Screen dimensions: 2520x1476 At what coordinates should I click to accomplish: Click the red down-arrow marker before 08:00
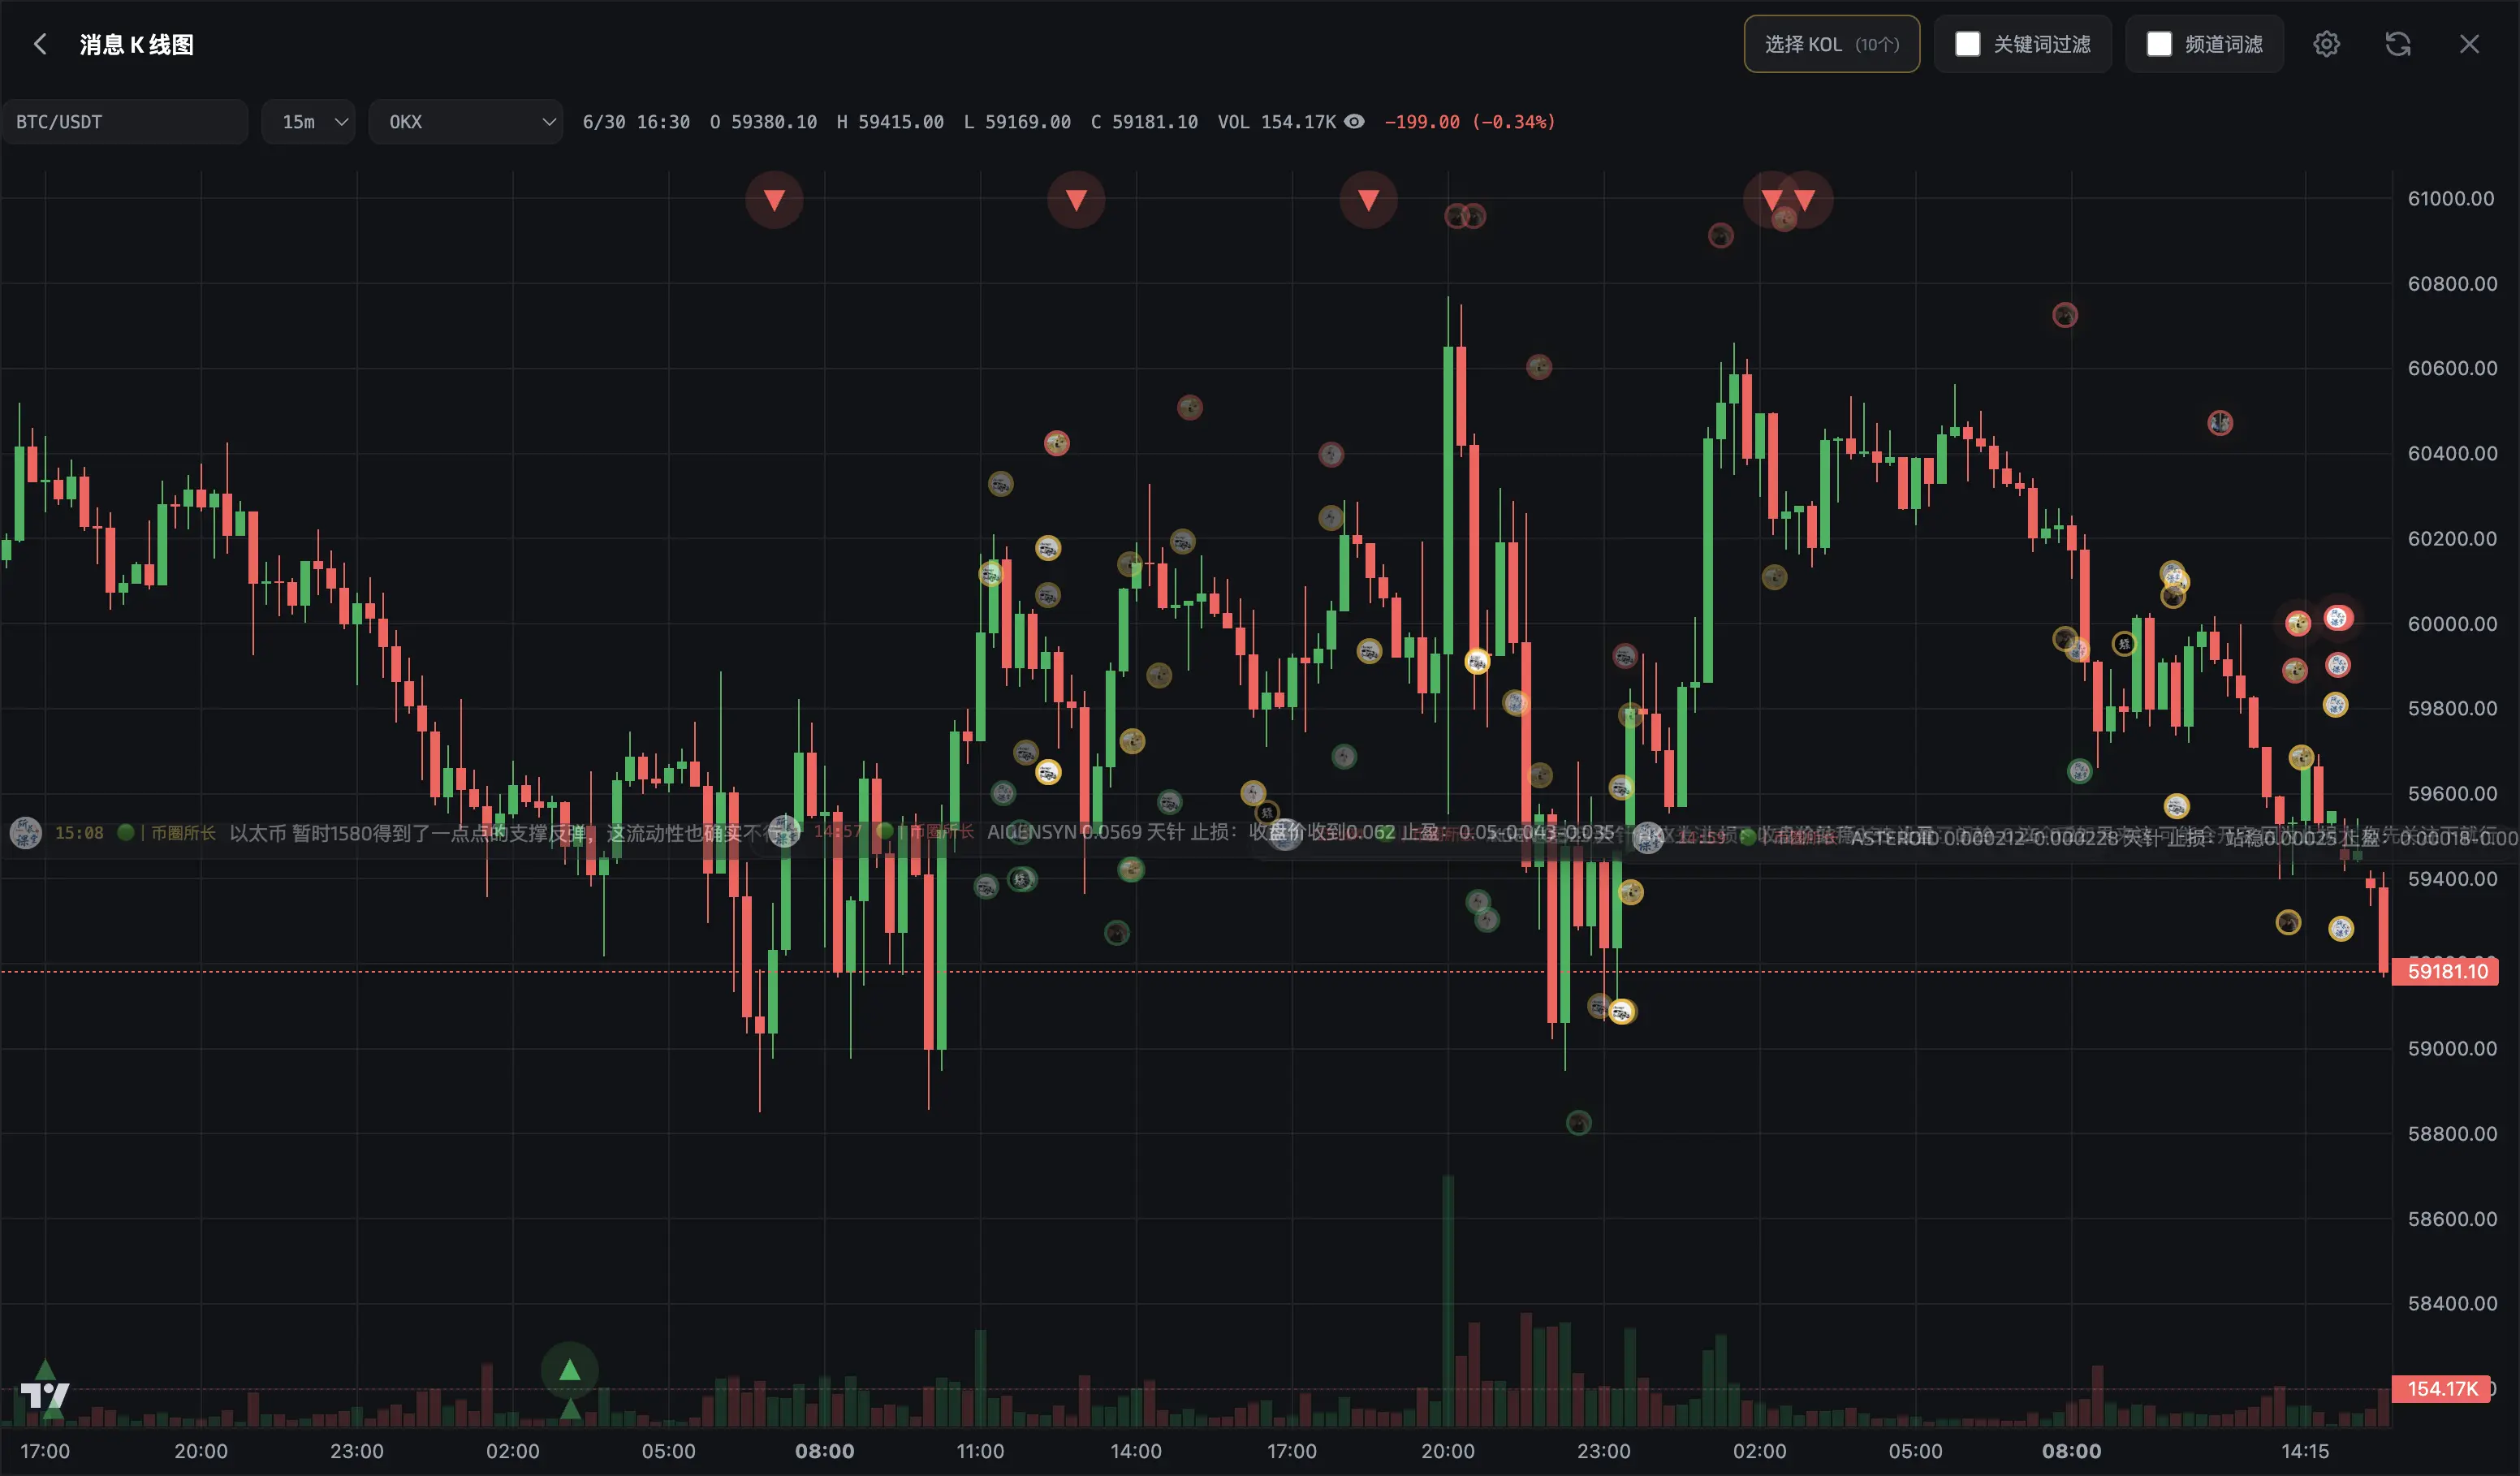pos(774,200)
